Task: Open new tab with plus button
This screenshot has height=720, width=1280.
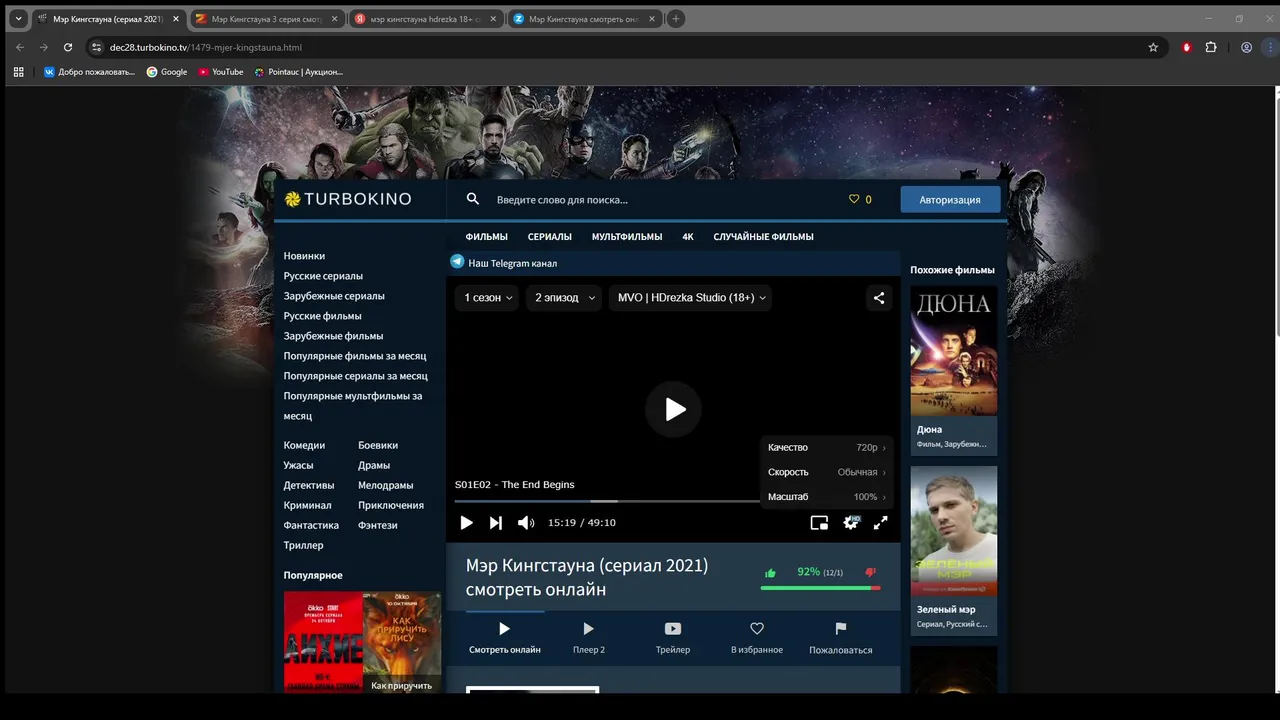Action: click(x=676, y=19)
